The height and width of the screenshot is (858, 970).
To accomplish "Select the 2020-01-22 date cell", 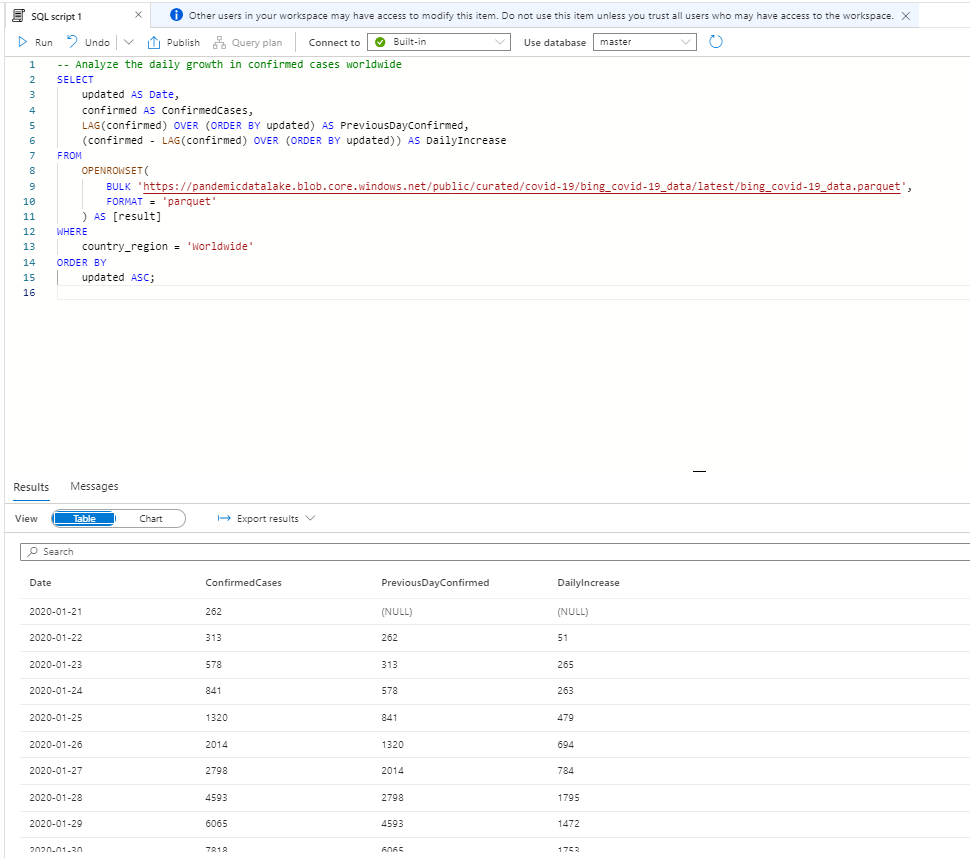I will coord(56,638).
